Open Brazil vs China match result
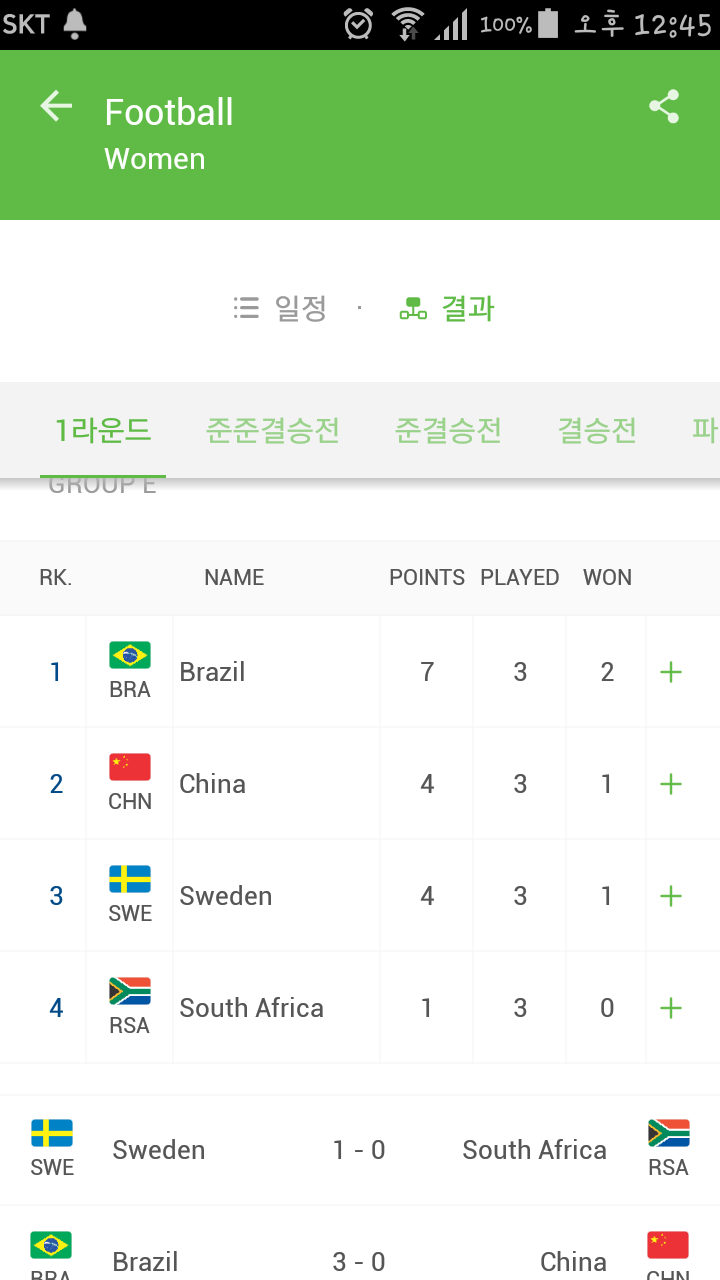Image resolution: width=720 pixels, height=1280 pixels. (x=359, y=1260)
